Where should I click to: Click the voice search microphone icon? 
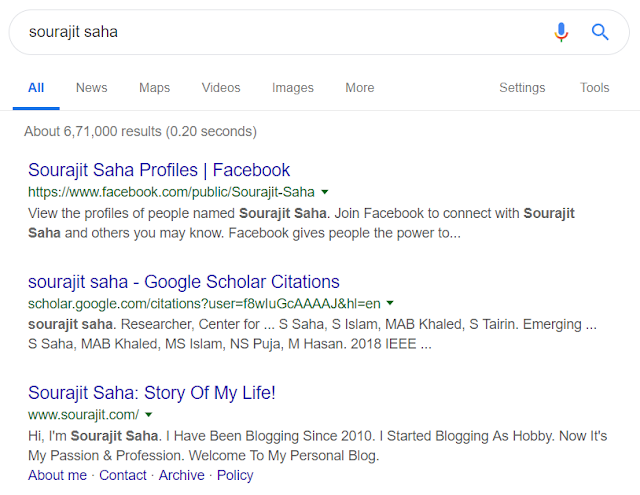click(561, 32)
